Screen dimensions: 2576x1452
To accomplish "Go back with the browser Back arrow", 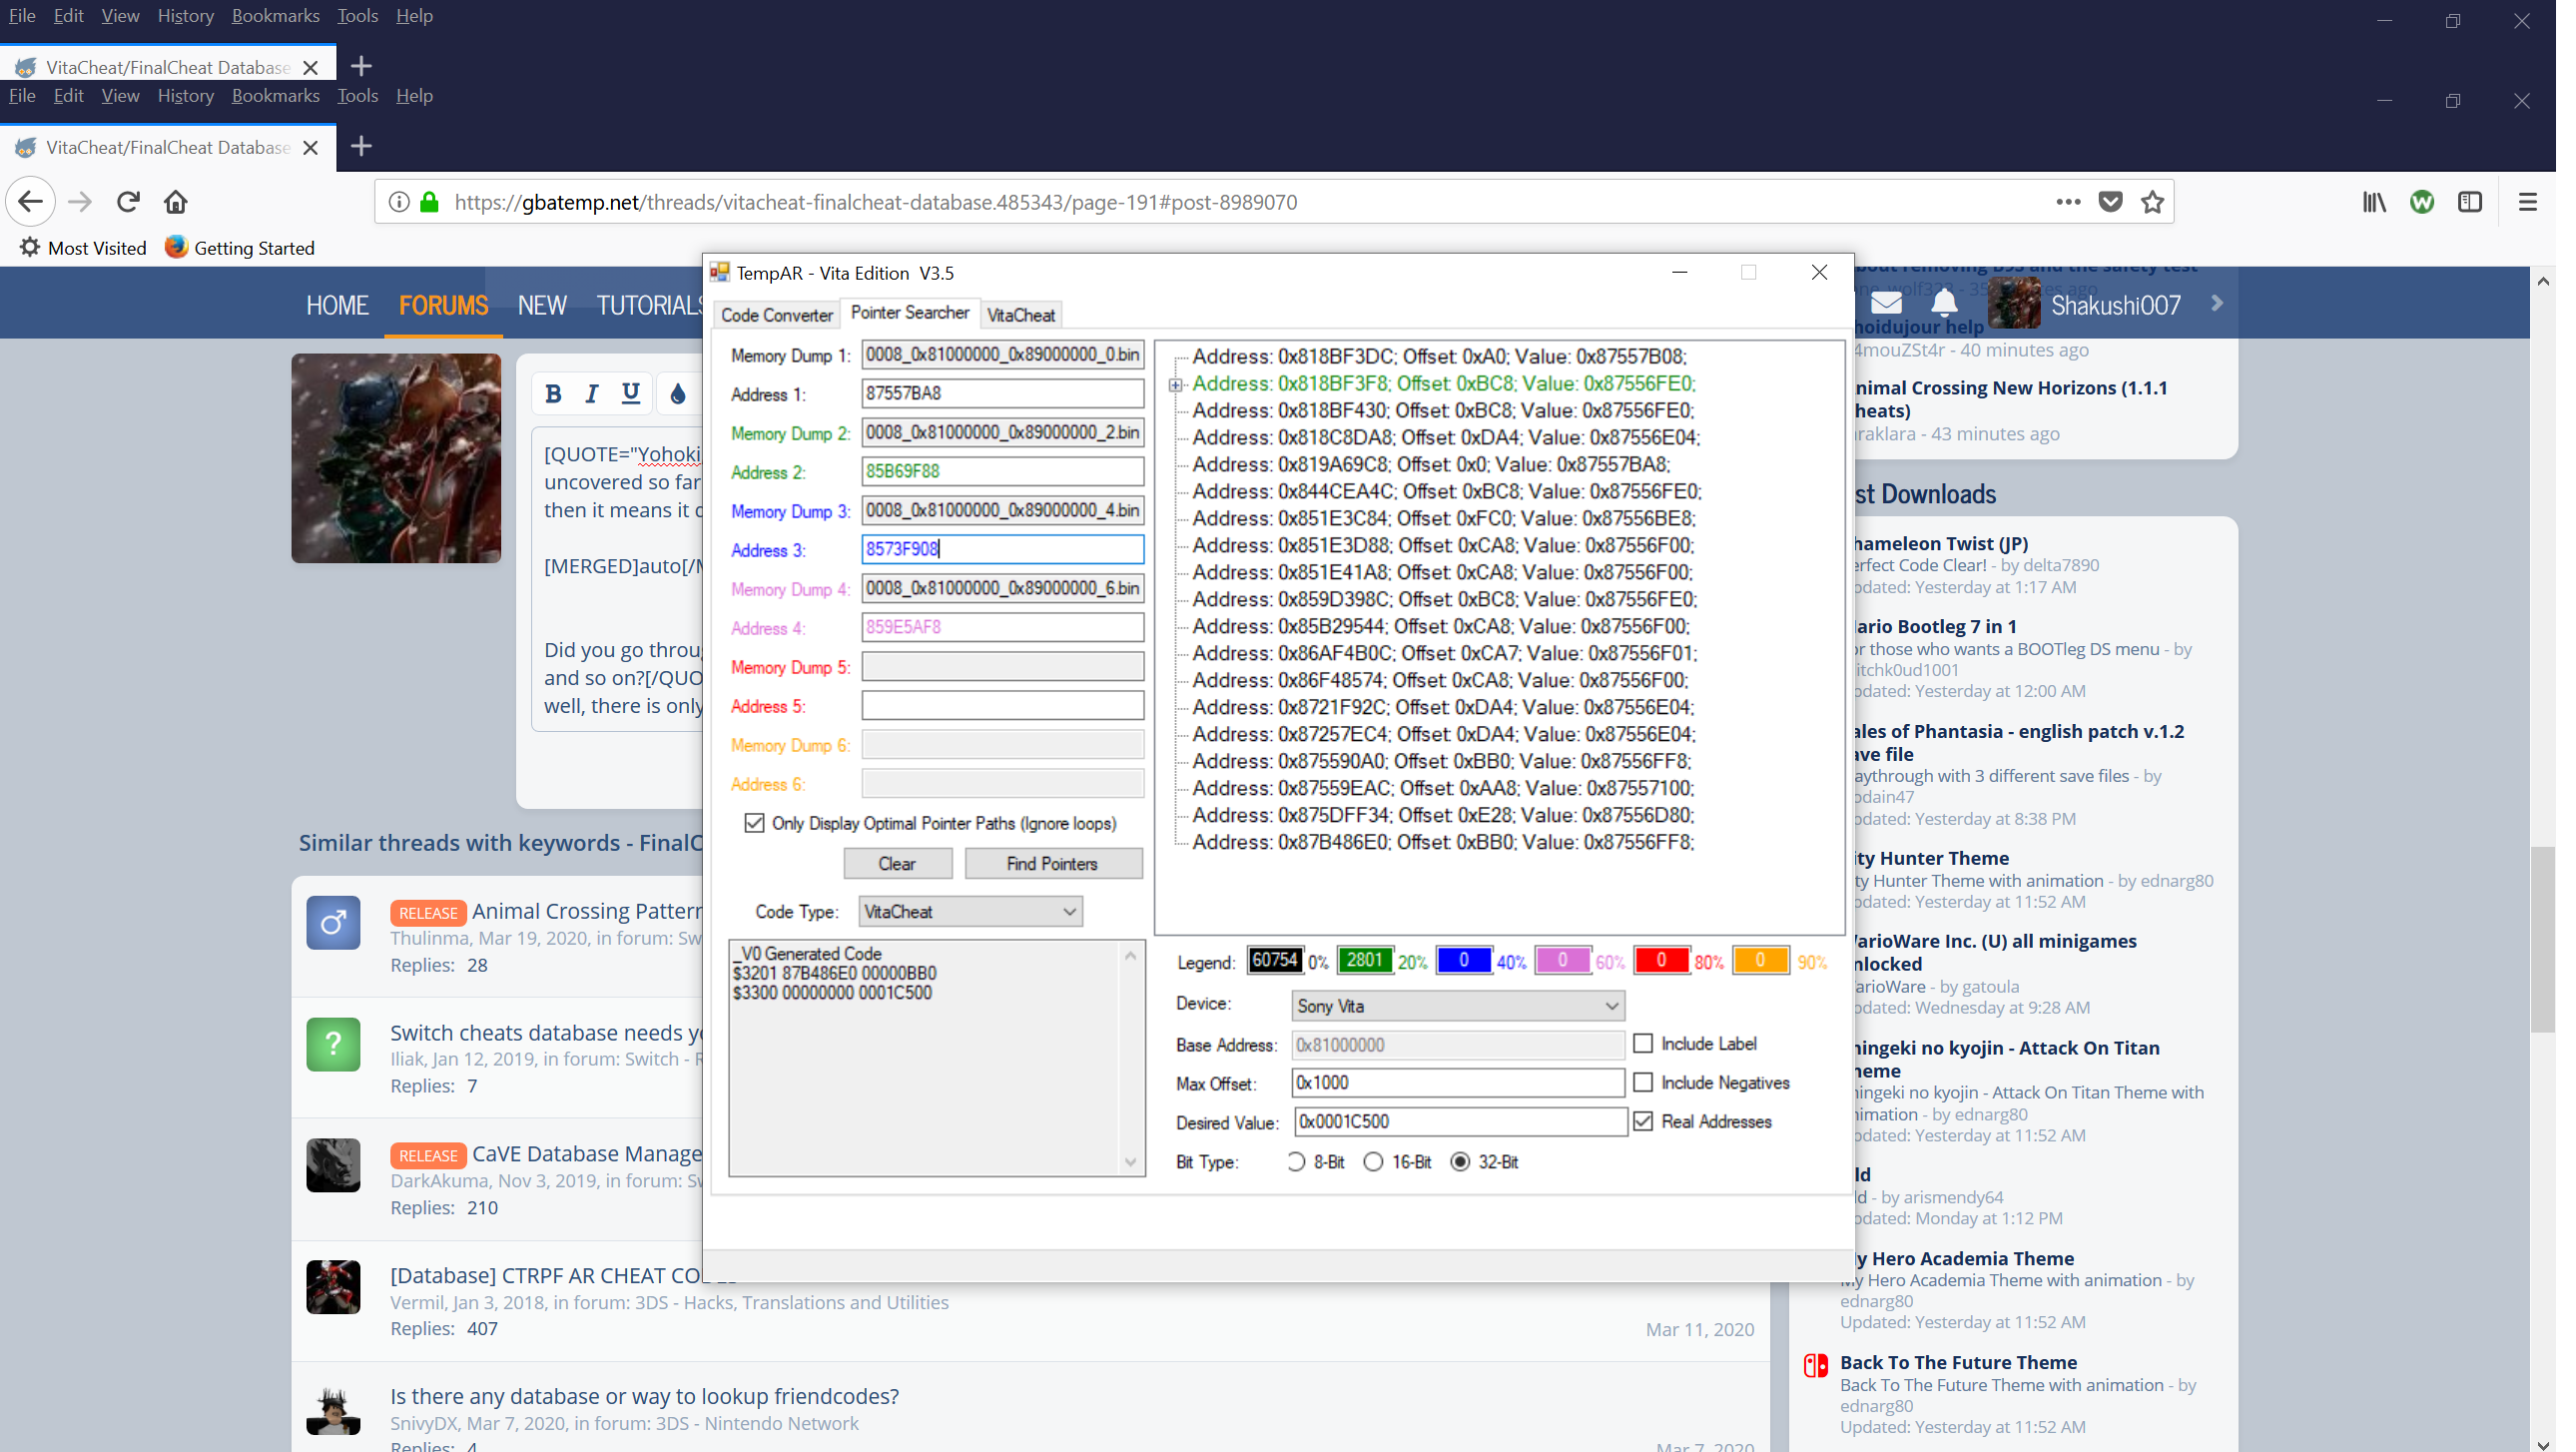I will pos(30,202).
